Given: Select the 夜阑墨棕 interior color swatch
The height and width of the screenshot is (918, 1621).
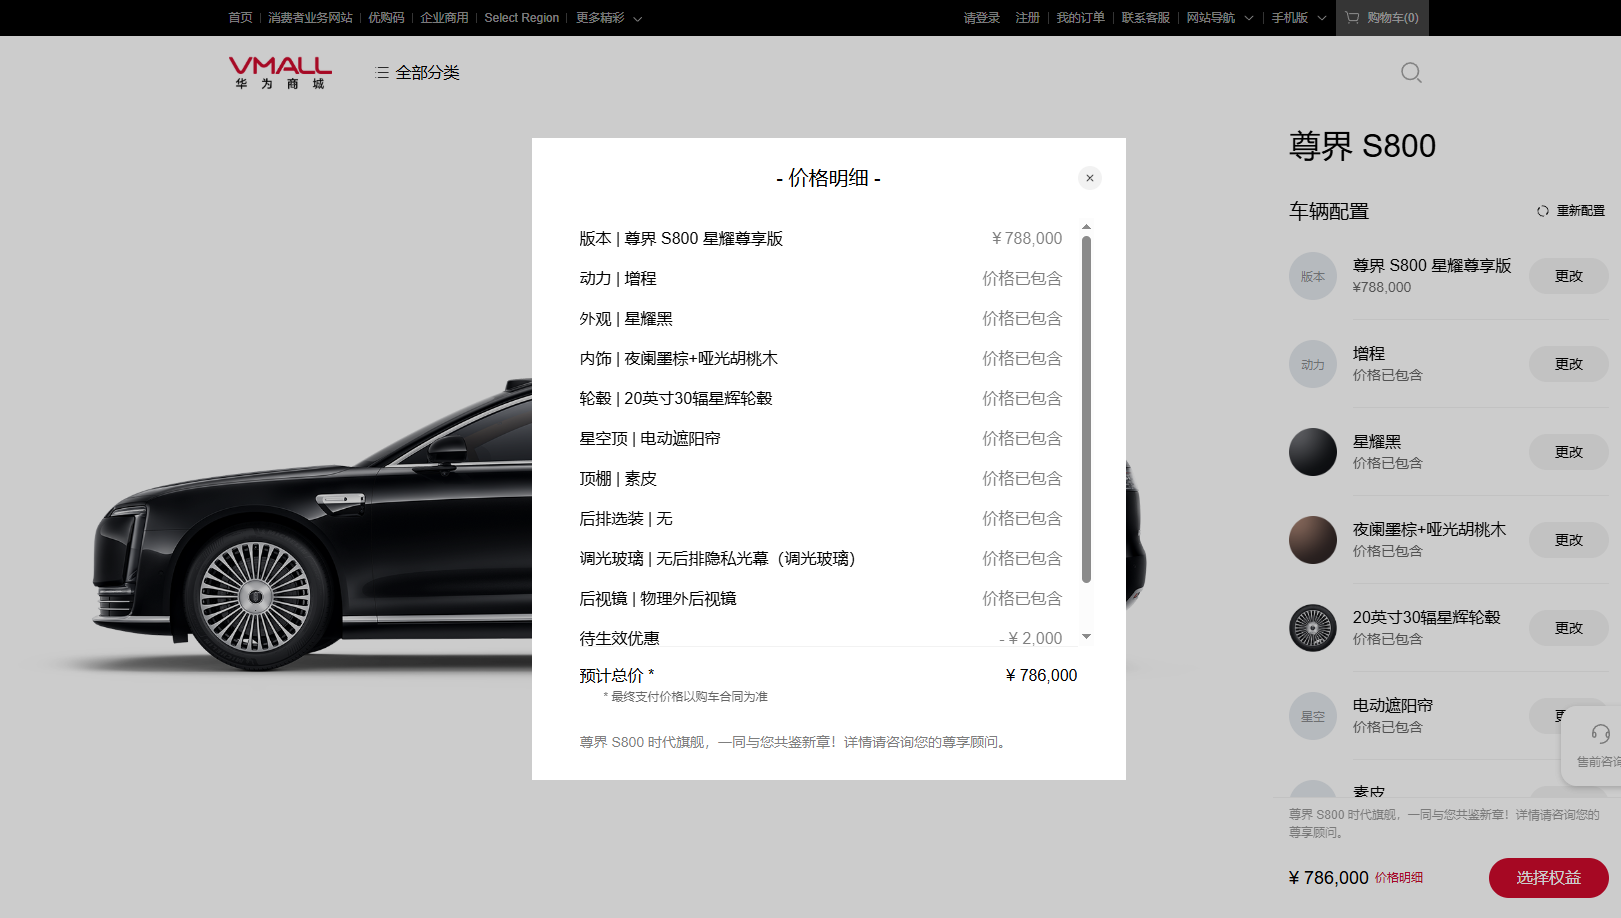Looking at the screenshot, I should tap(1312, 540).
